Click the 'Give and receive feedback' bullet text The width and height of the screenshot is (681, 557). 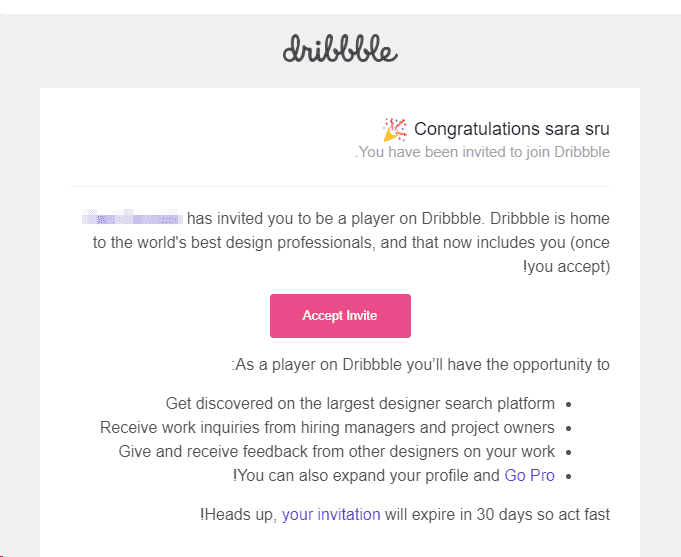(336, 452)
